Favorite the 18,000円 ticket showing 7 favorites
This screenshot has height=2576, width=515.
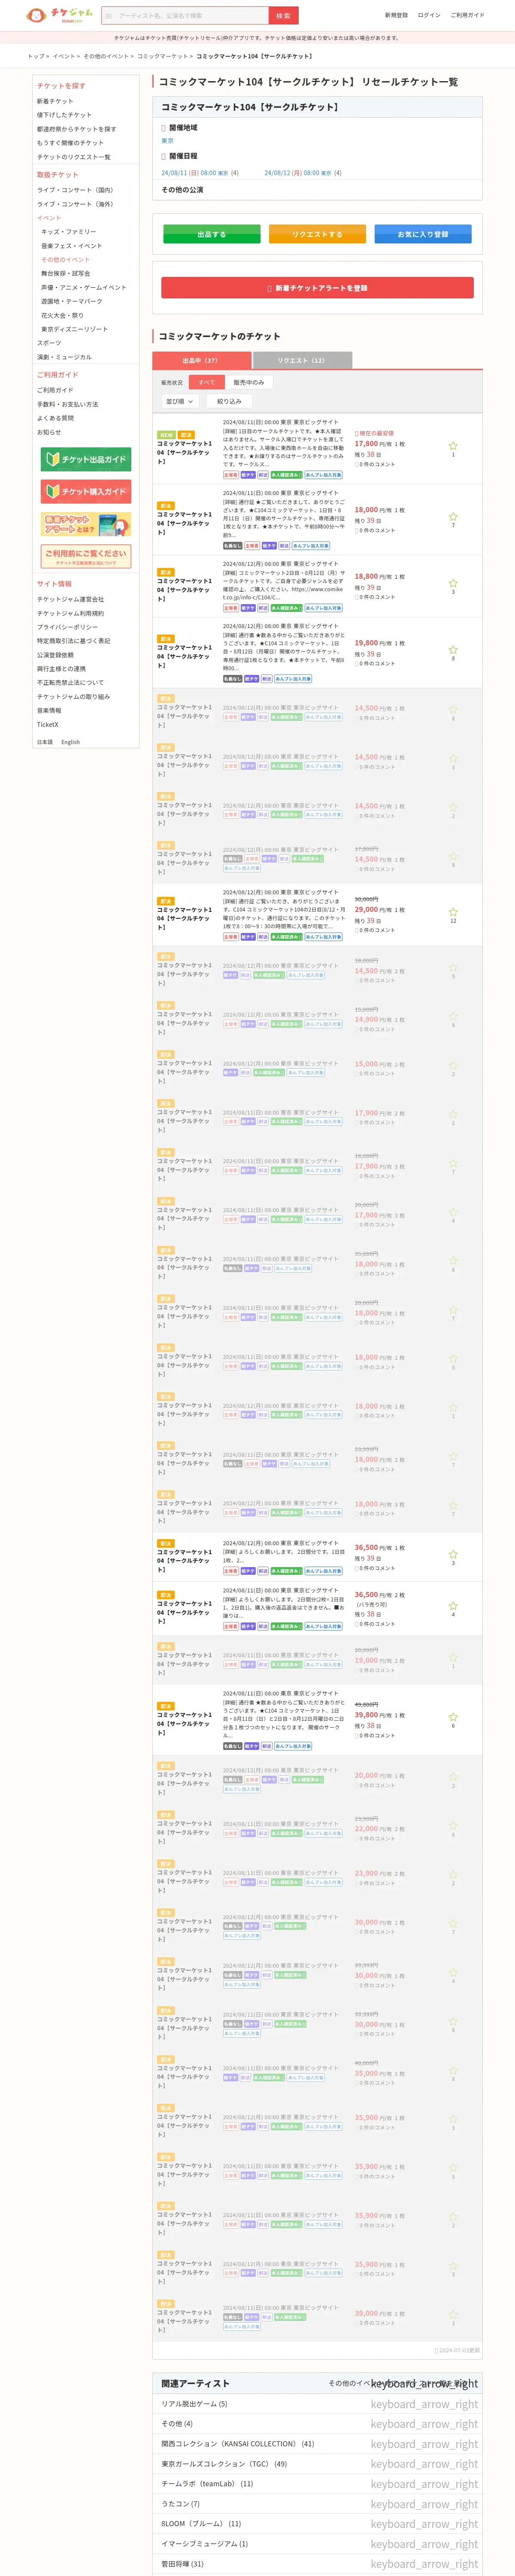pyautogui.click(x=453, y=517)
